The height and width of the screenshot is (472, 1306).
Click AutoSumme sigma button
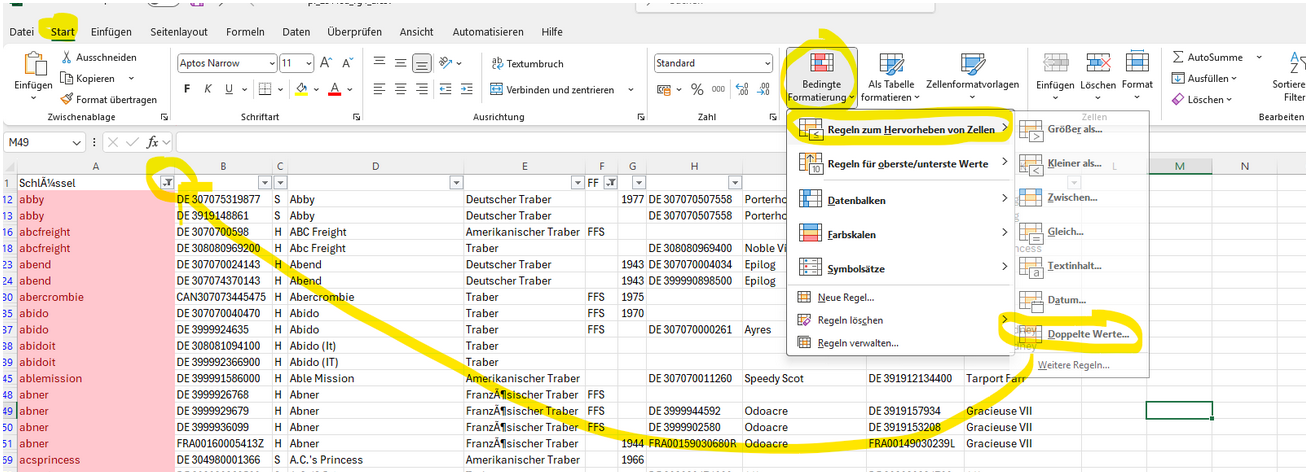(x=1206, y=57)
